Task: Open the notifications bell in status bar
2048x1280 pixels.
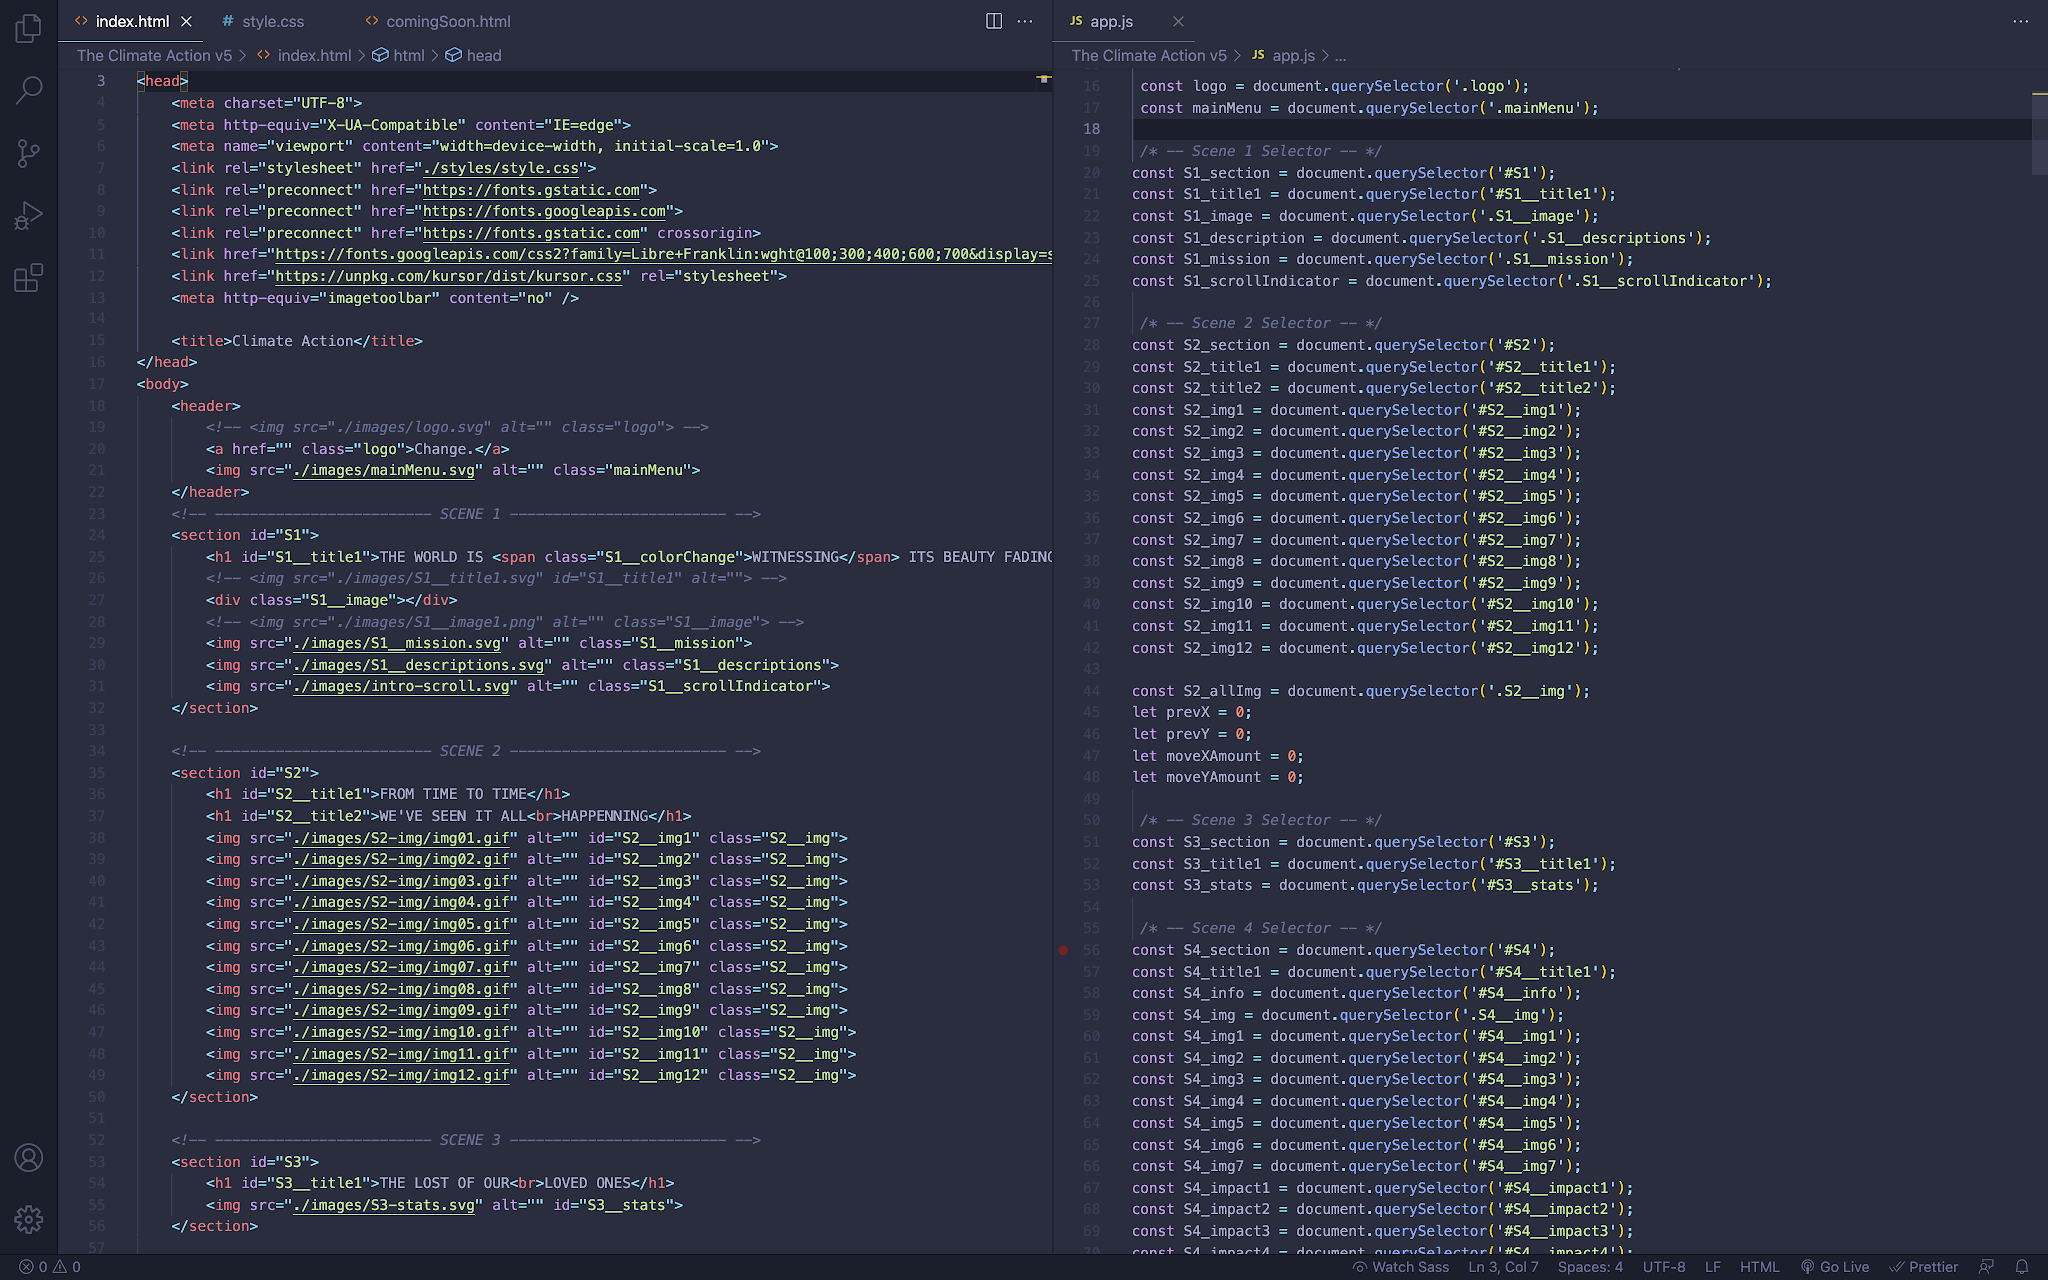Action: pos(2021,1266)
